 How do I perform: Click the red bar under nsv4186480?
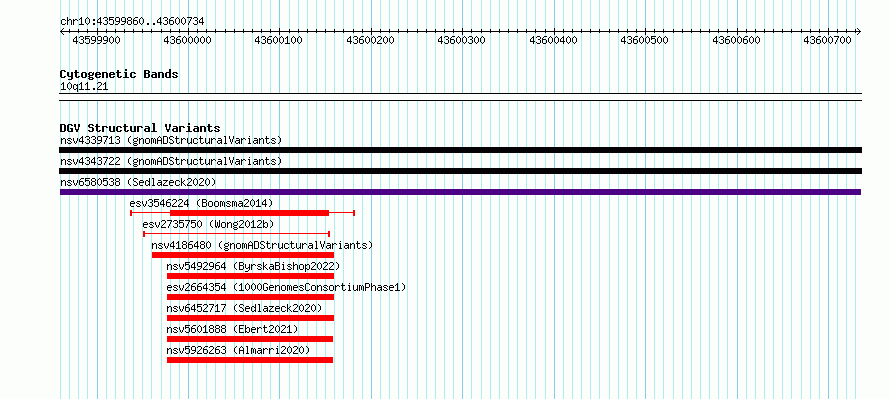[x=243, y=255]
